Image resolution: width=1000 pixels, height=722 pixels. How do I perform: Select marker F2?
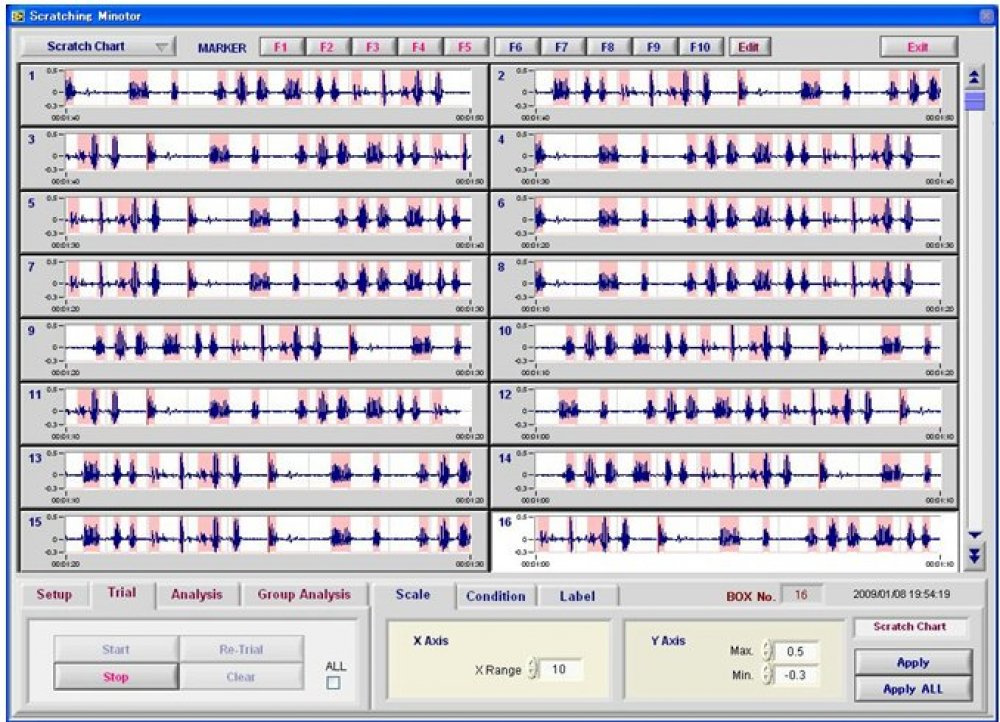click(327, 47)
